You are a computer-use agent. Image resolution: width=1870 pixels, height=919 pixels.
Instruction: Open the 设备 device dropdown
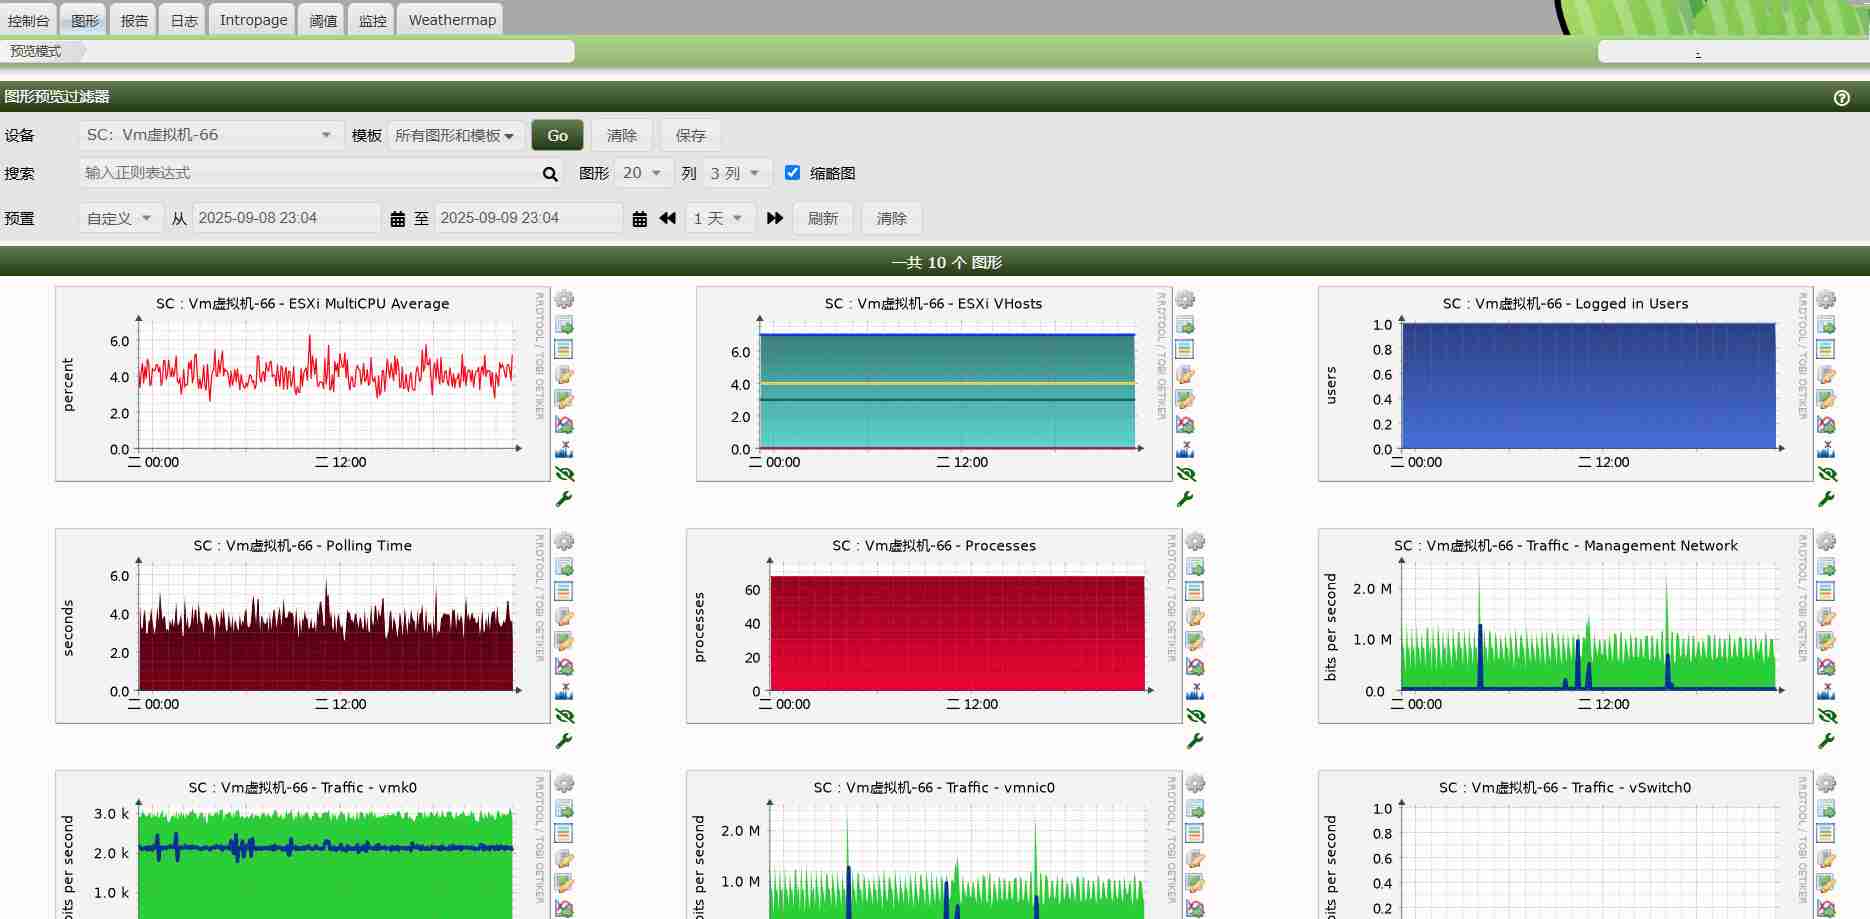[x=208, y=135]
